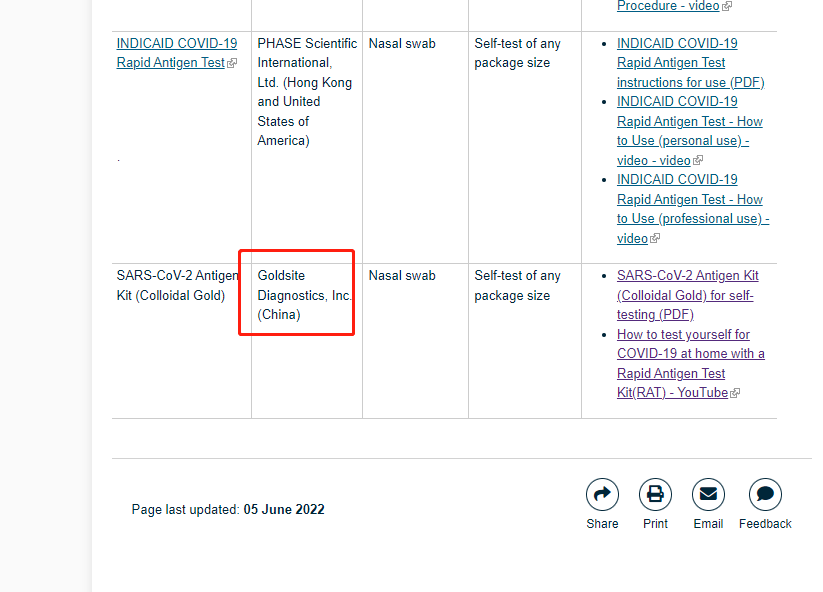Click external link icon beside 'Procedure - video'

pyautogui.click(x=727, y=7)
